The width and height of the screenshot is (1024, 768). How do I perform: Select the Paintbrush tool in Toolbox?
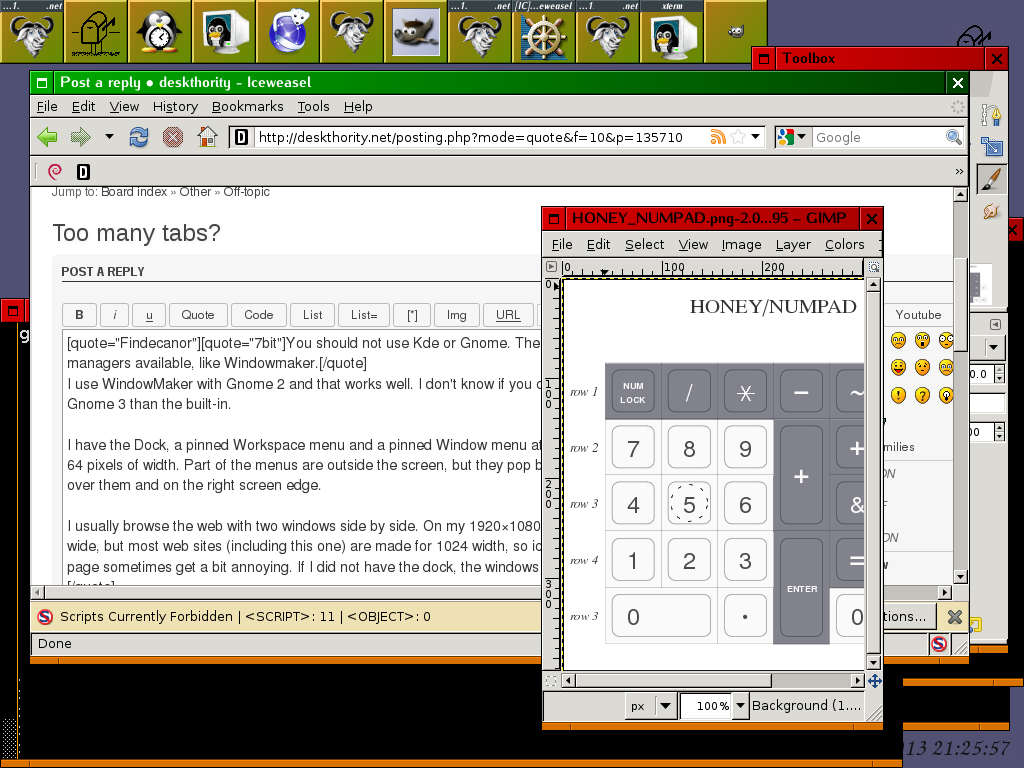coord(990,180)
